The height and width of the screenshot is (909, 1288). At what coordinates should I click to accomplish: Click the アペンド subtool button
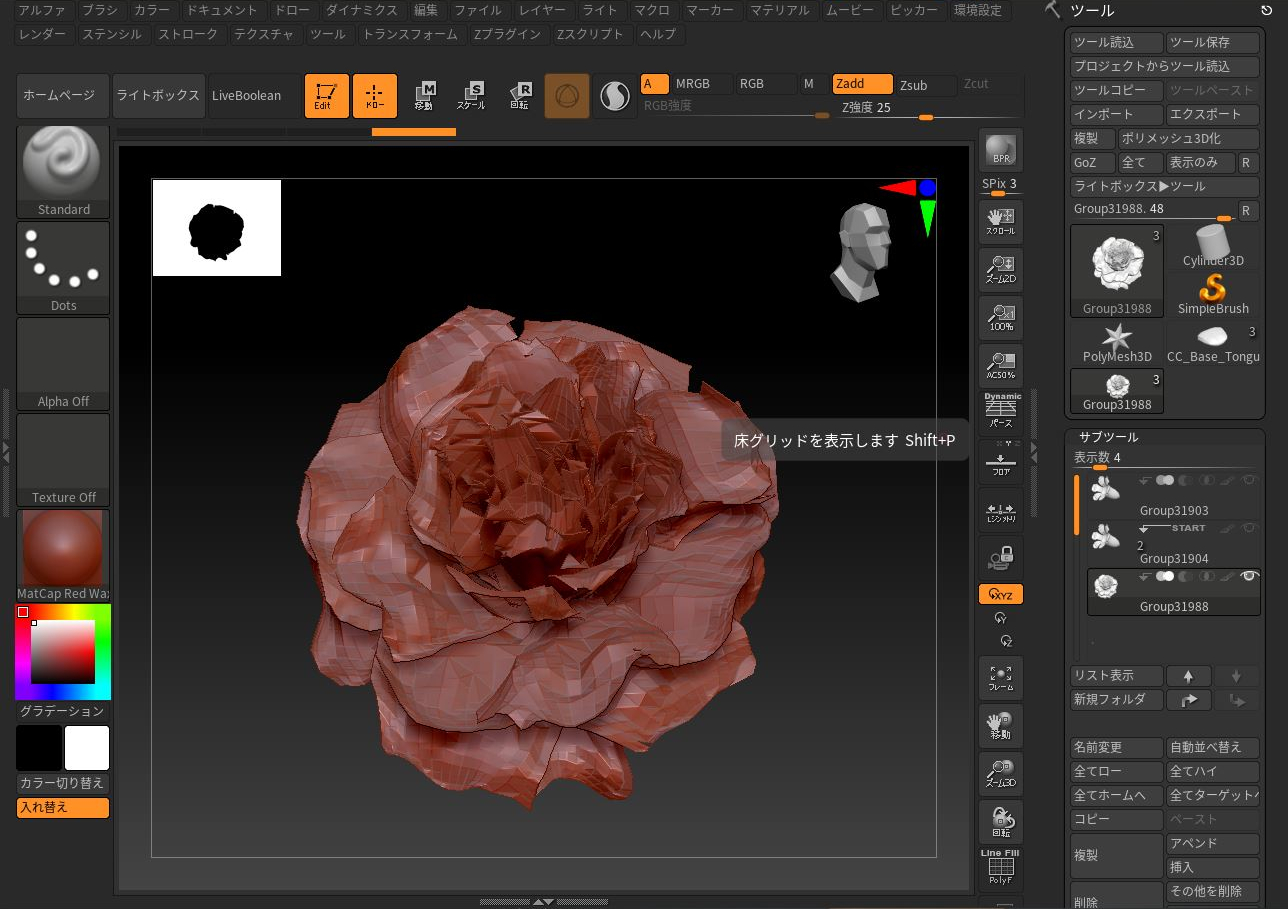(1213, 844)
